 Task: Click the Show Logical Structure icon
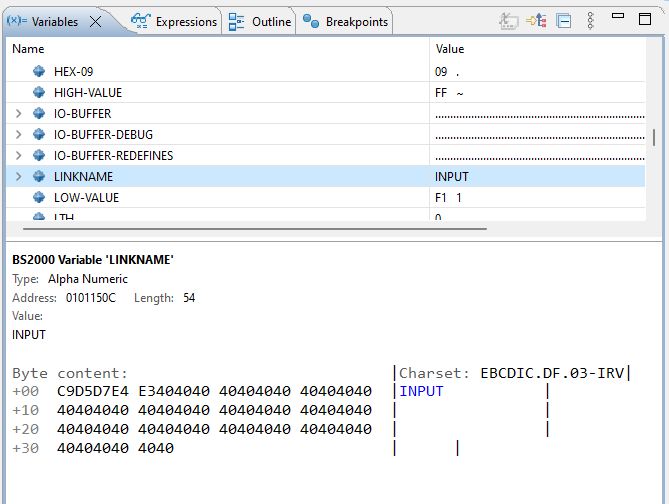tap(537, 21)
